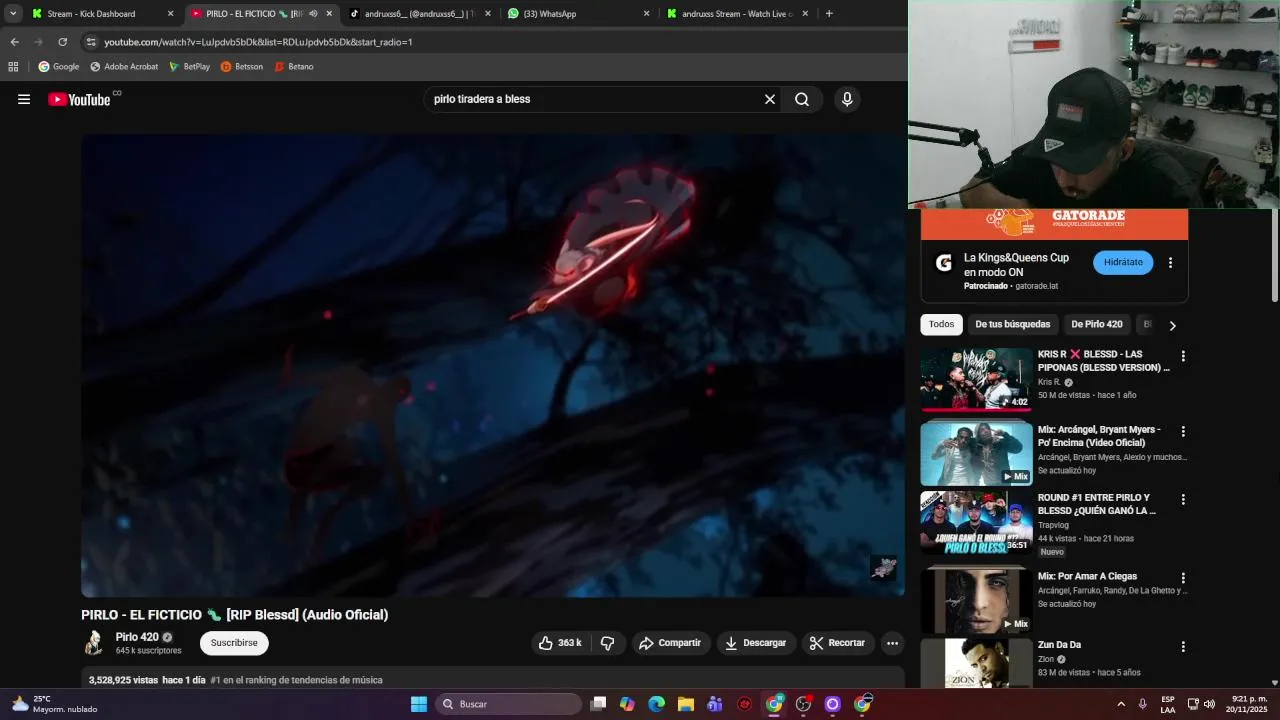Viewport: 1280px width, 720px height.
Task: Open the Adobe Acrobat bookmark
Action: 124,67
